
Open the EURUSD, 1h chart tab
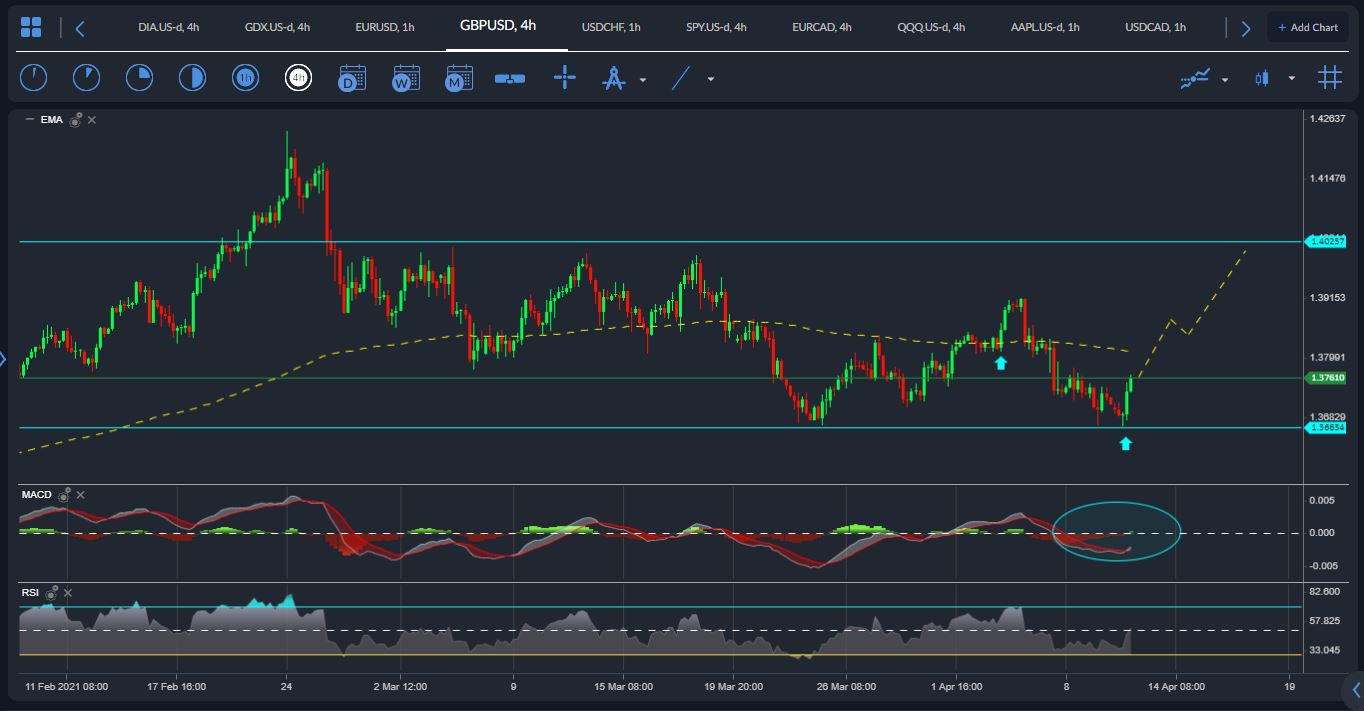(x=385, y=27)
